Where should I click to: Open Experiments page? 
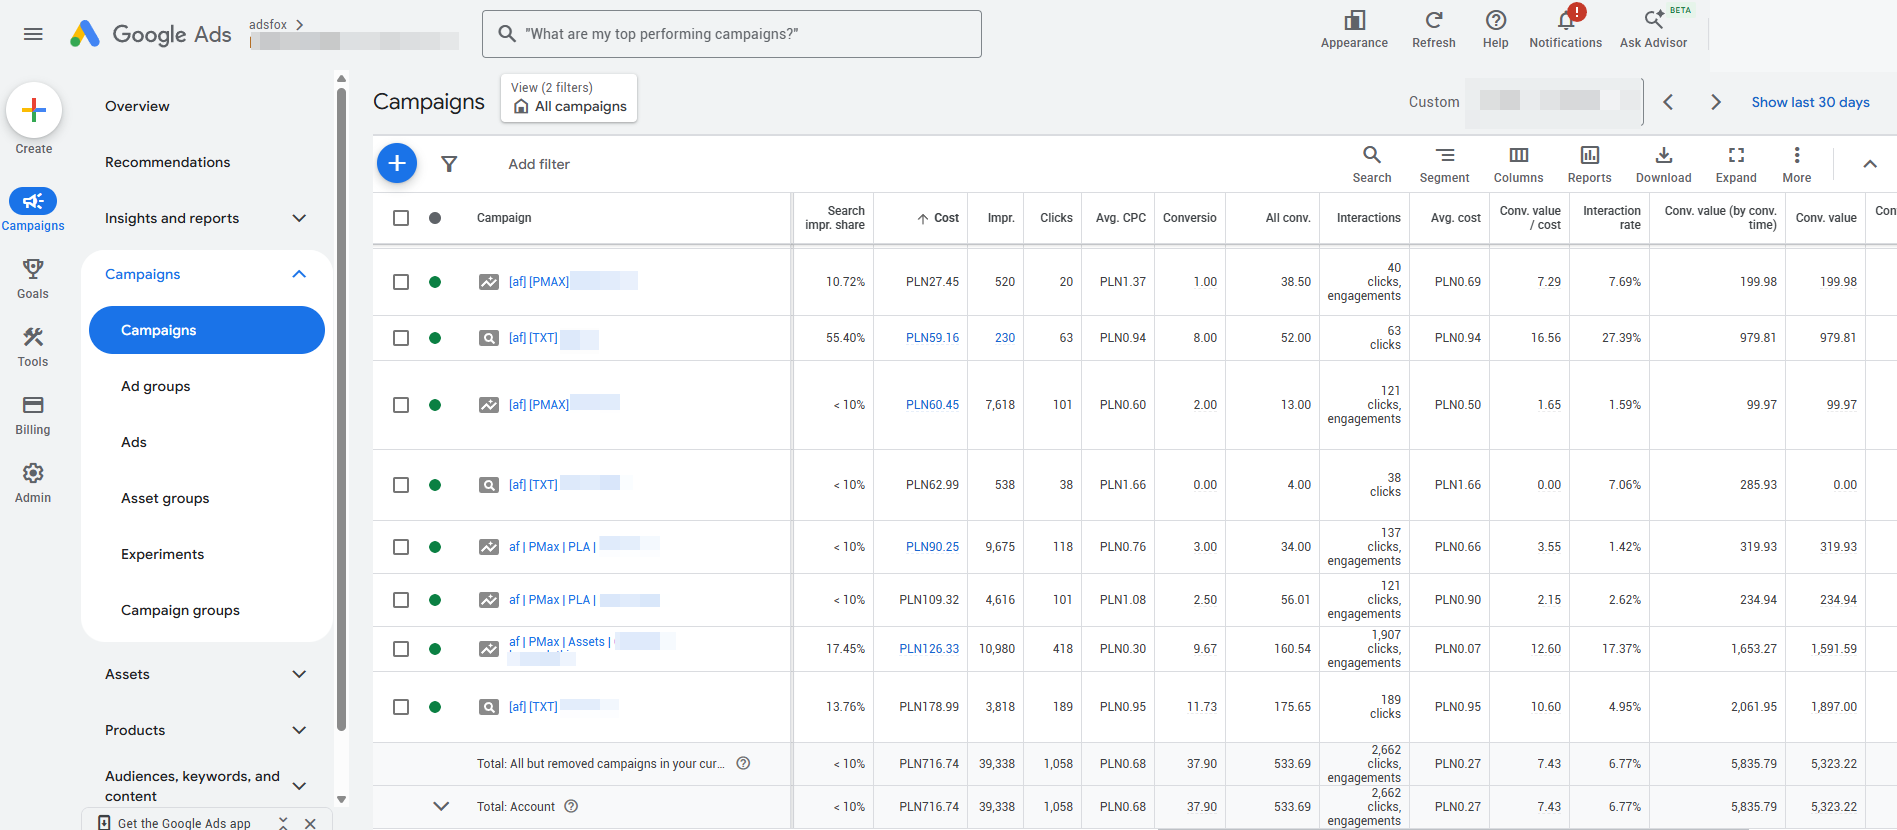coord(162,554)
